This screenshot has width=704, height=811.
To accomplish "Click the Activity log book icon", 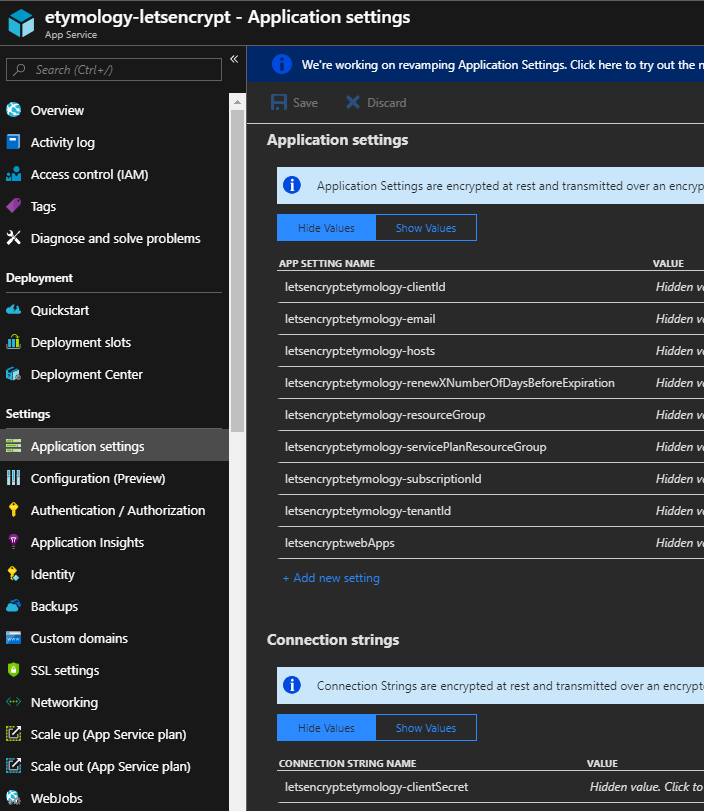I will coord(13,142).
